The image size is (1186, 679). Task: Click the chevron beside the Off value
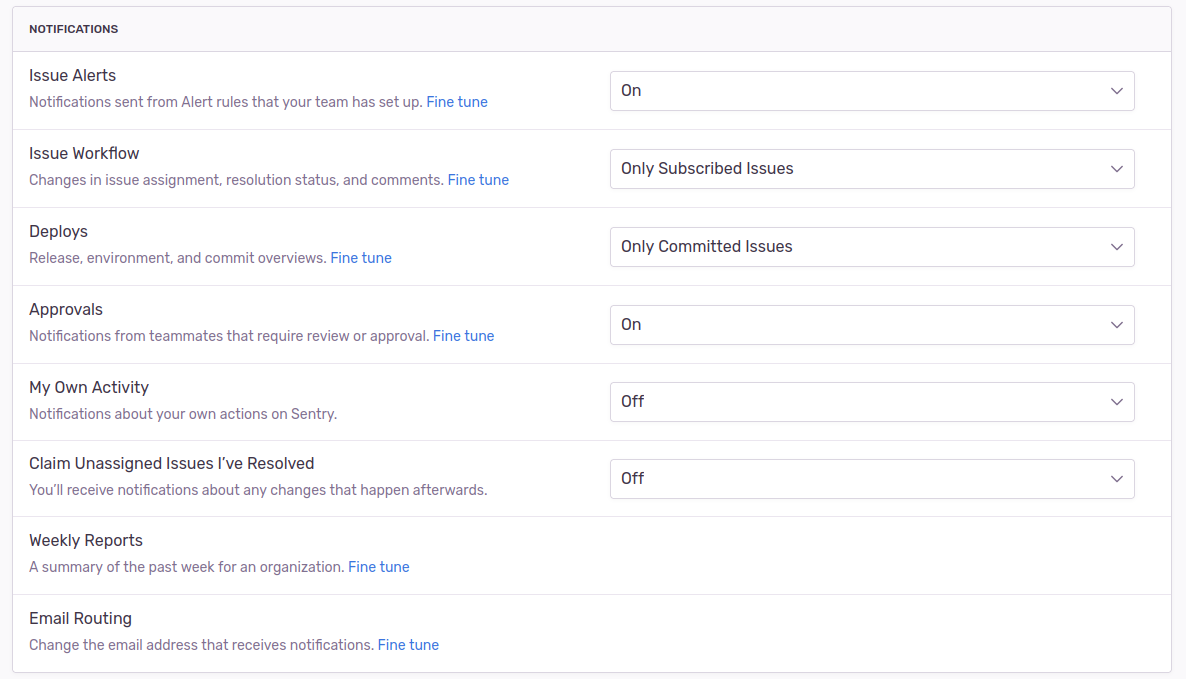(1117, 478)
